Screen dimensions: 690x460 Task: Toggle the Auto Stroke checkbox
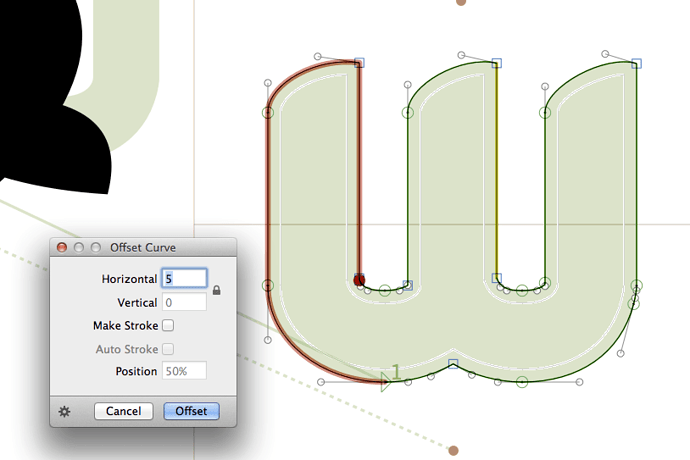[x=168, y=349]
